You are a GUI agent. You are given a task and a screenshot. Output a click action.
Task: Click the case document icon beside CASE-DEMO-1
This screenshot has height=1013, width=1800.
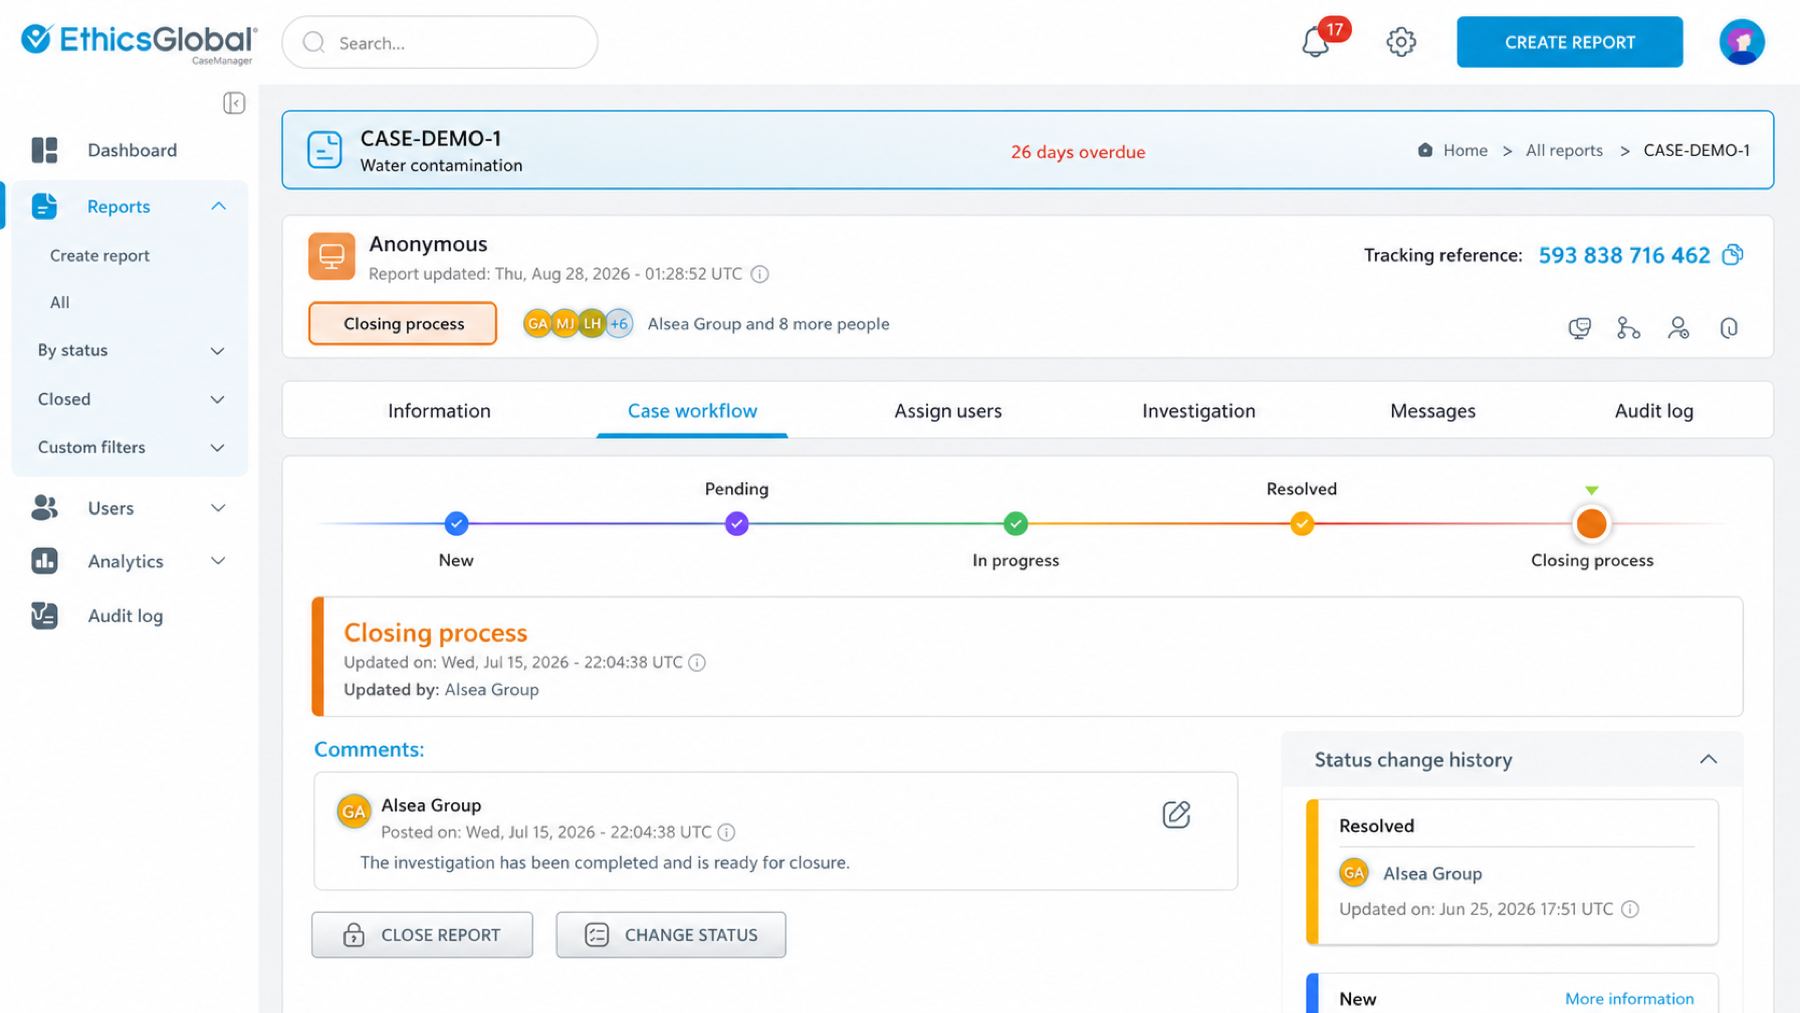pyautogui.click(x=325, y=150)
